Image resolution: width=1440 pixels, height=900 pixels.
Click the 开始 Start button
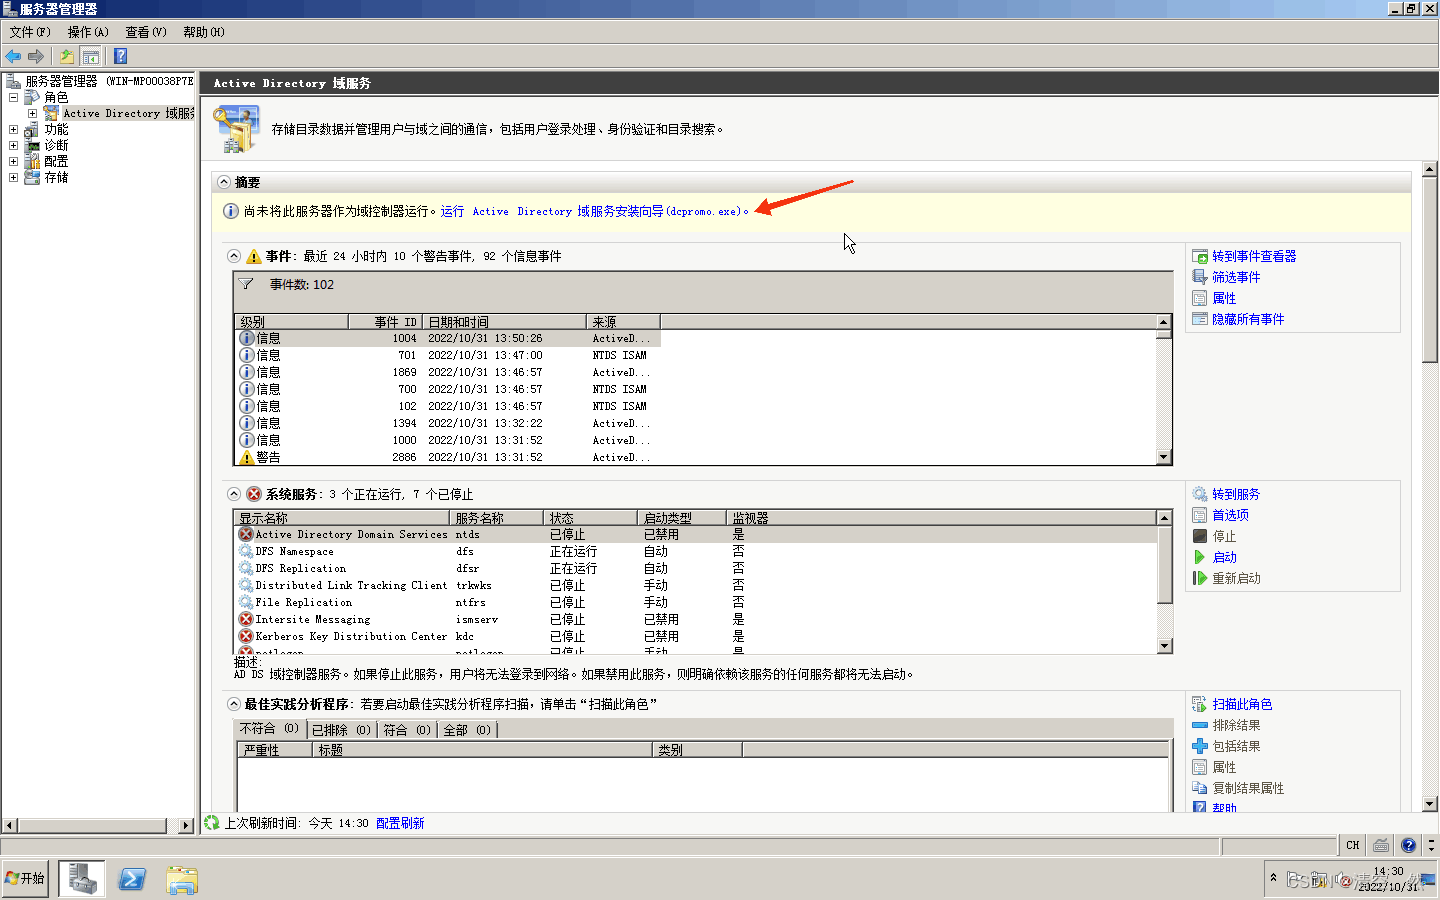(25, 878)
